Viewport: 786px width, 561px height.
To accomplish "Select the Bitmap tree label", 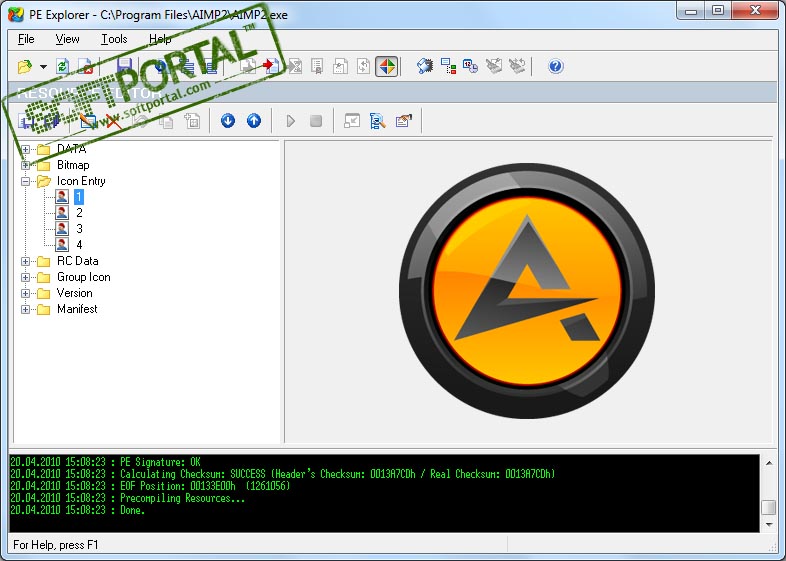I will click(73, 165).
